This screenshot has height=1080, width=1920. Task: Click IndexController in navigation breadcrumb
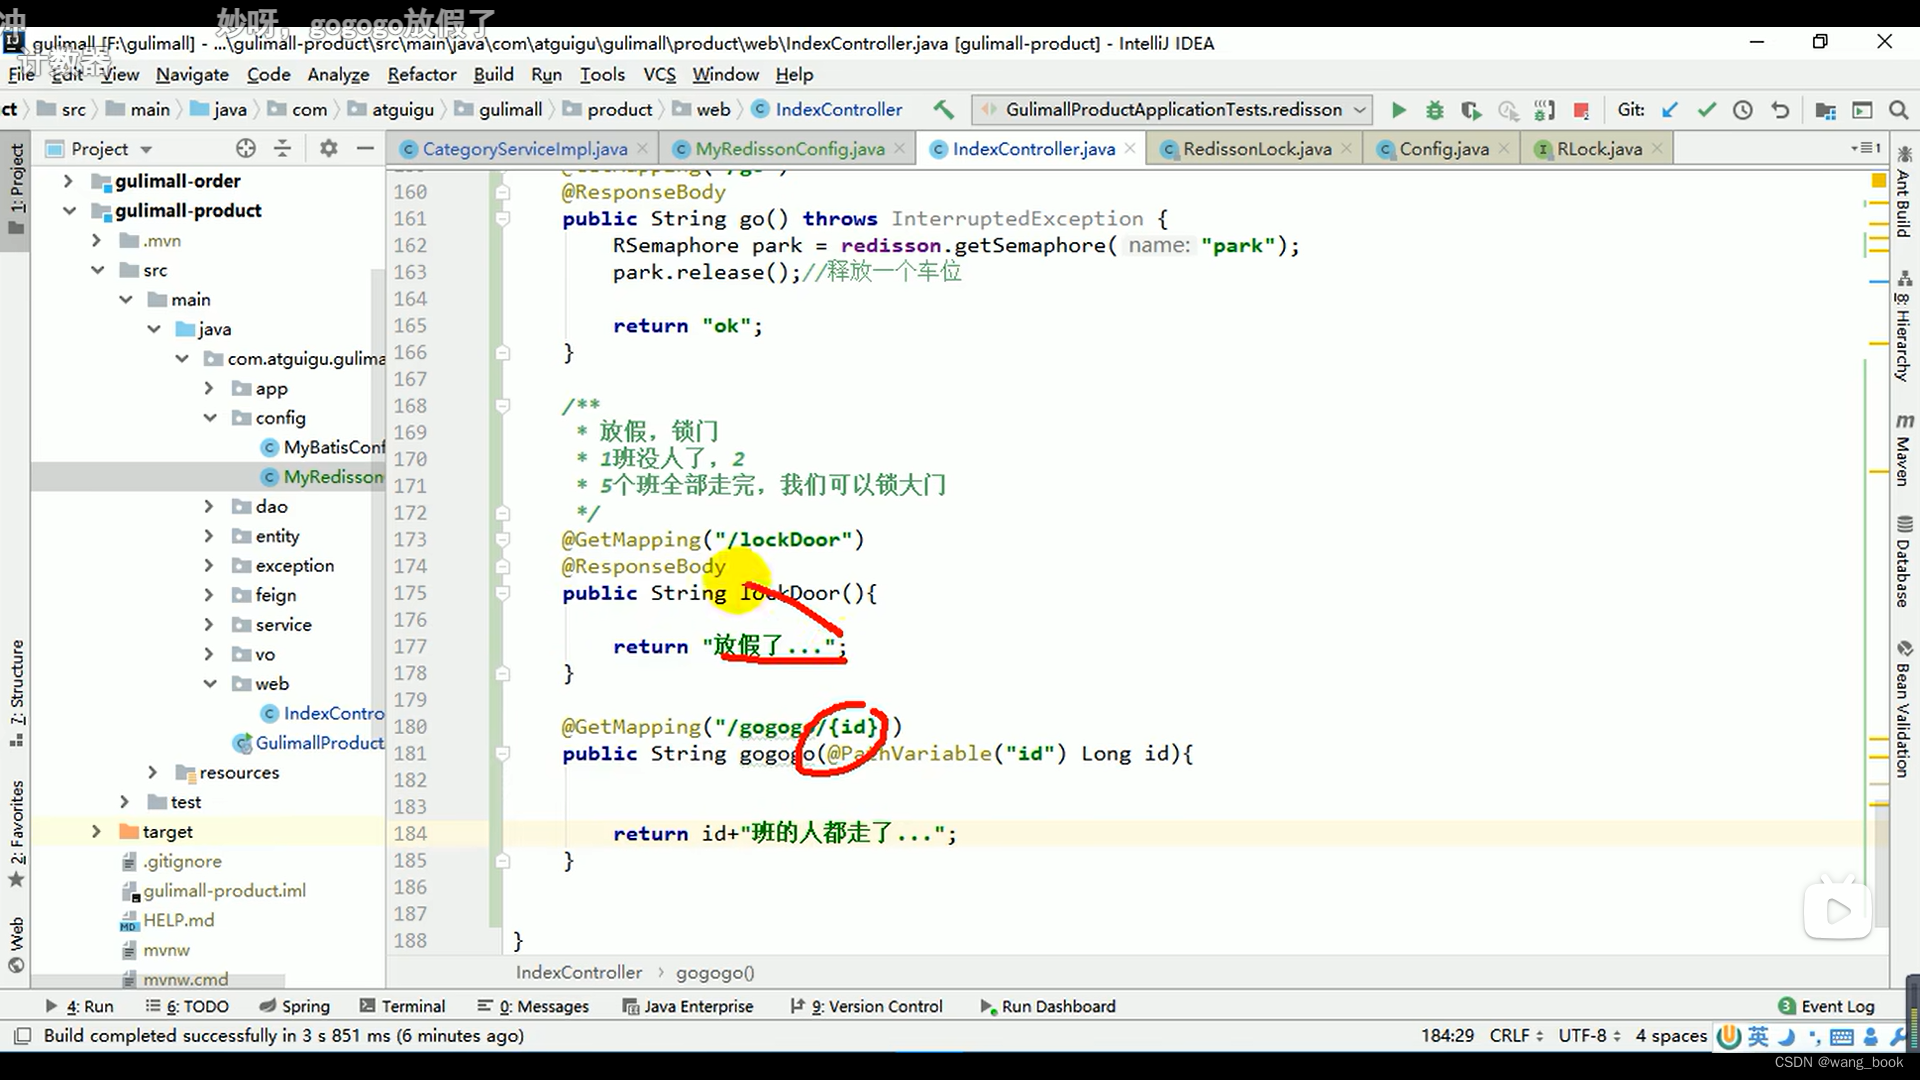(x=828, y=109)
